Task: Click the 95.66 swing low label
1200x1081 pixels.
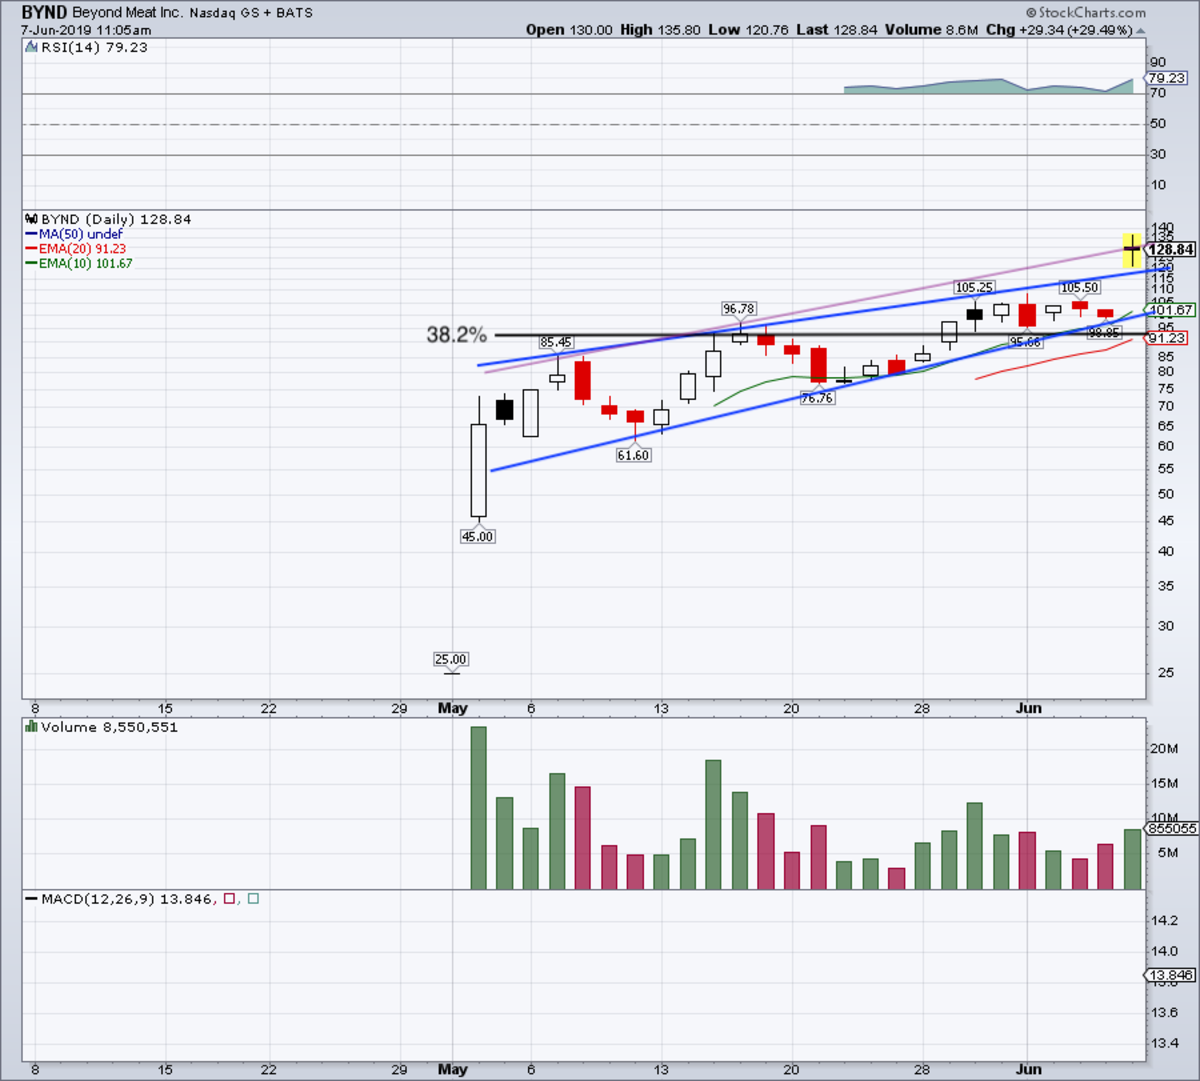Action: tap(1025, 342)
